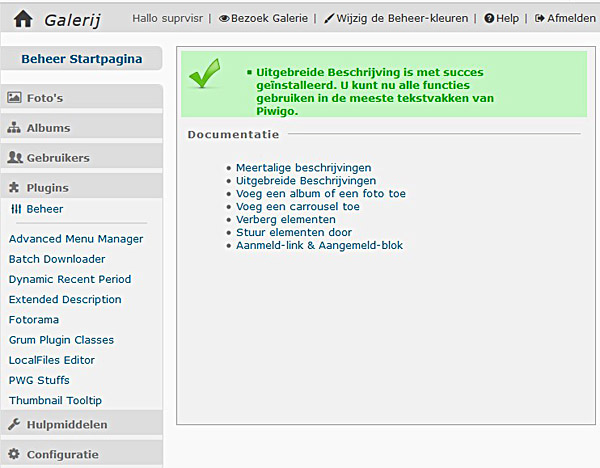Open the Meertalige beschrijvingen documentation link
The width and height of the screenshot is (600, 468).
(303, 168)
